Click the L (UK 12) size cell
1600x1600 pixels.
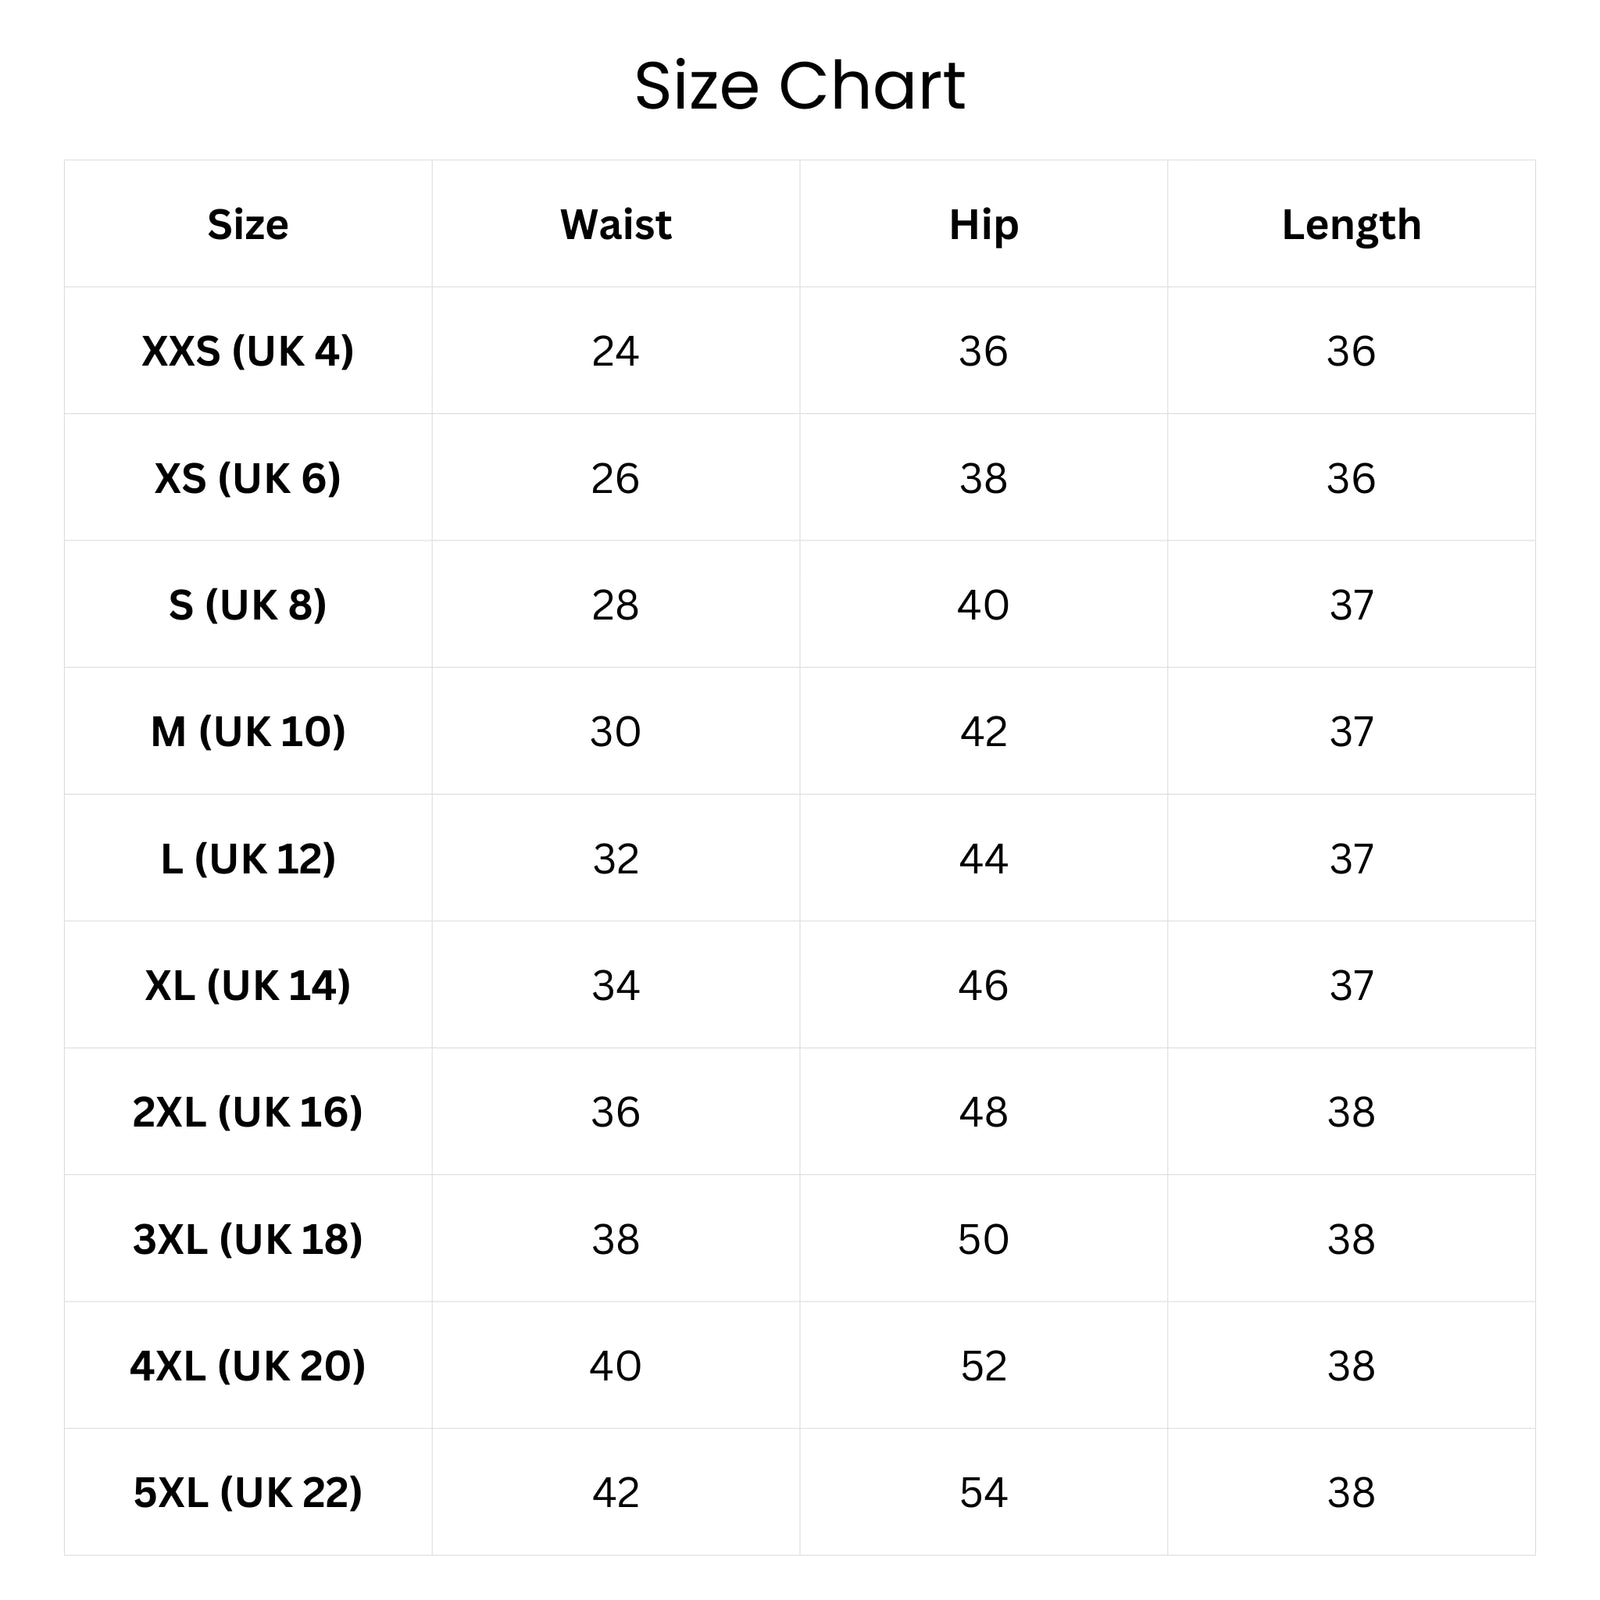coord(248,859)
